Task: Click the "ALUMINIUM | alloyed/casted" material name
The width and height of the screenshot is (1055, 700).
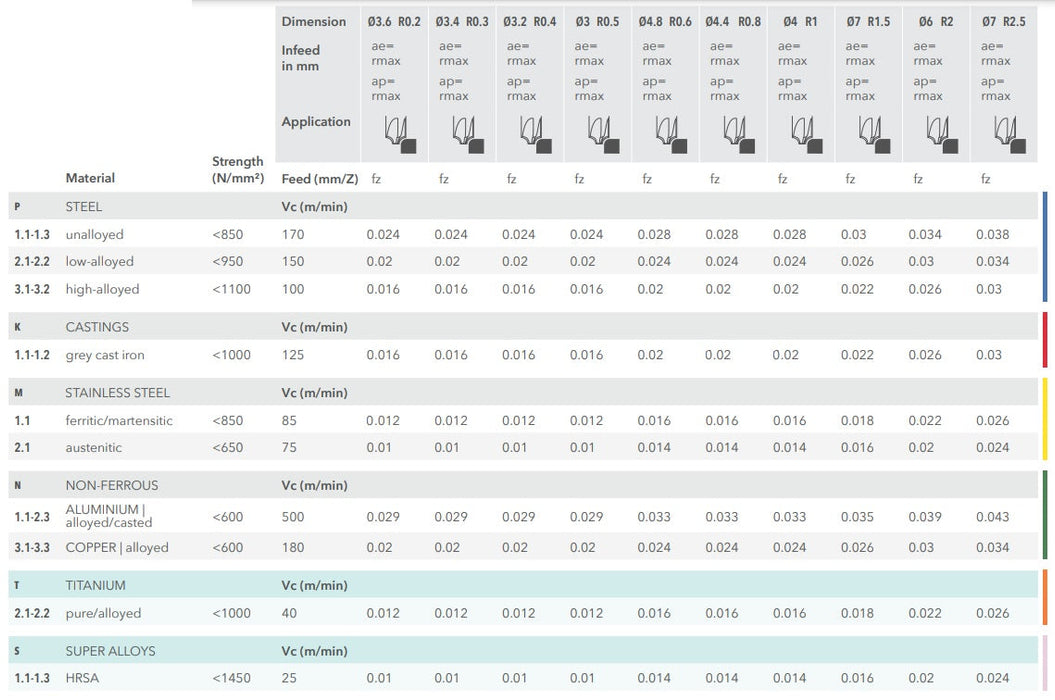Action: tap(109, 516)
